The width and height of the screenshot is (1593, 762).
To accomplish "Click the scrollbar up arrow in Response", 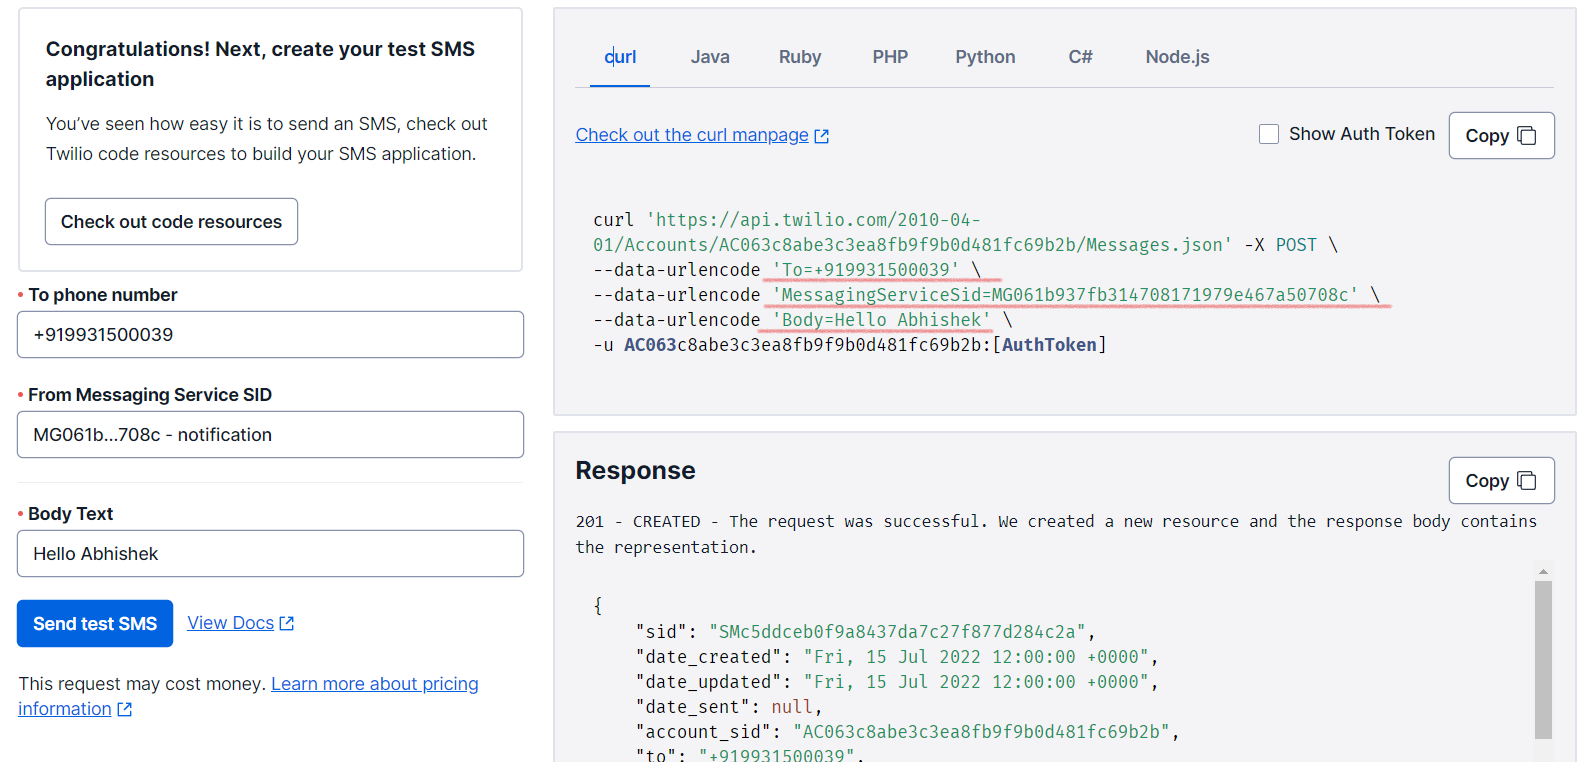I will pyautogui.click(x=1543, y=572).
